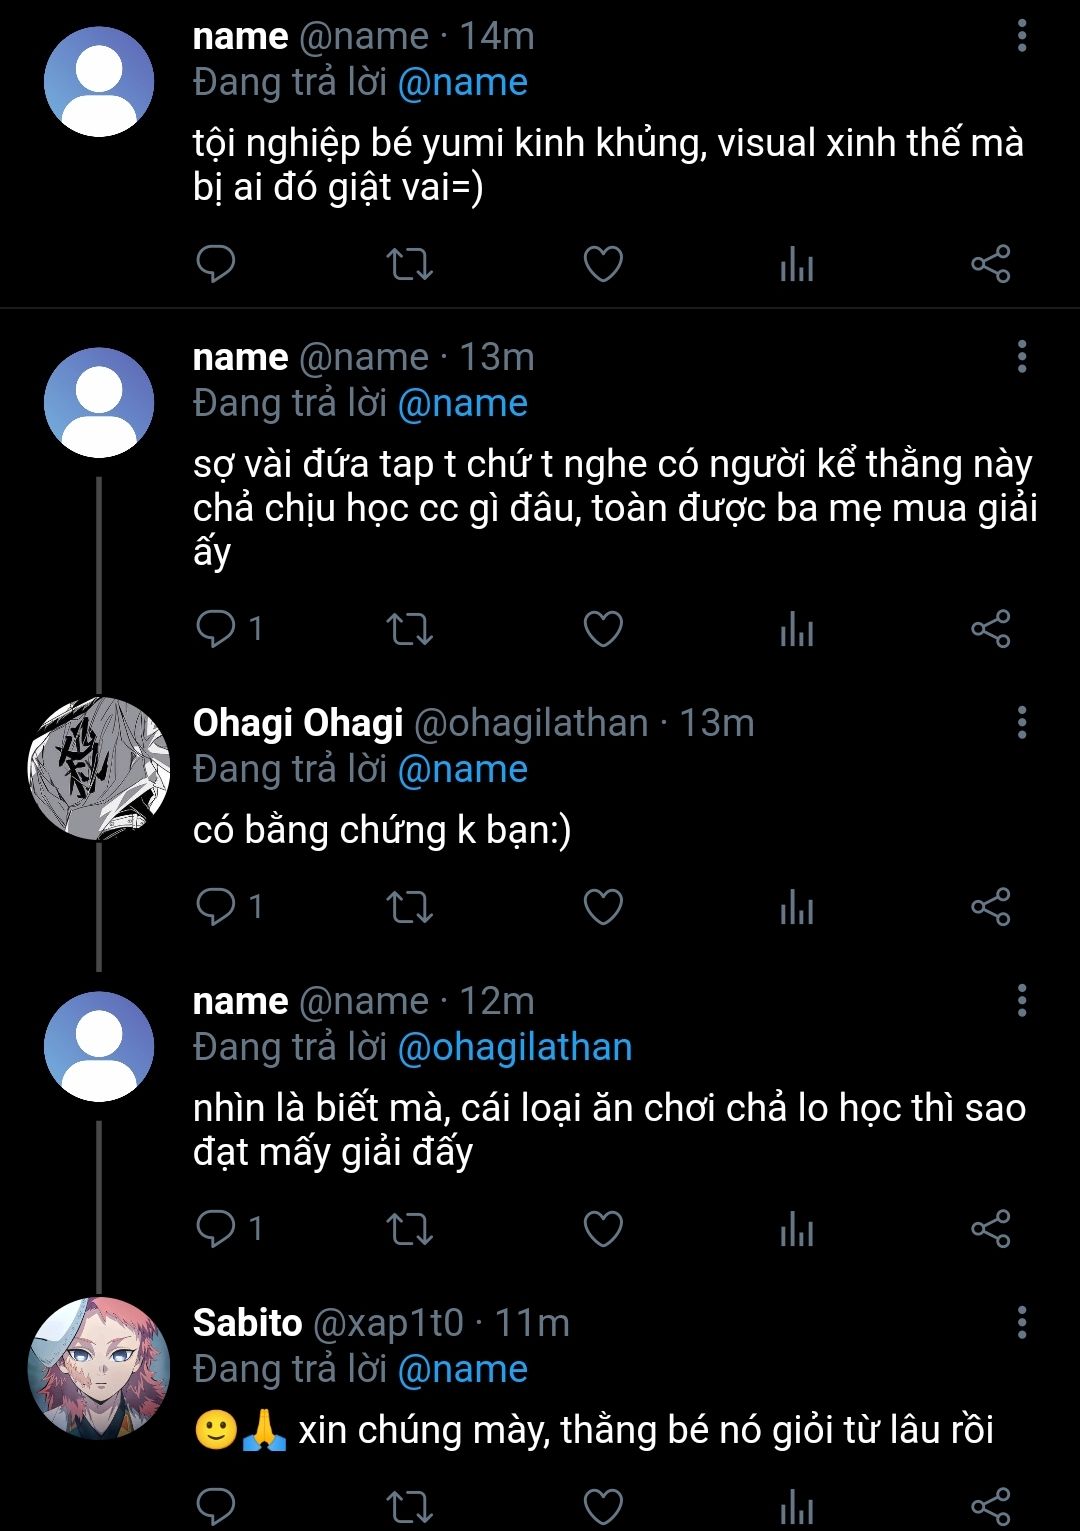Screen dimensions: 1080x1531
Task: Open the @ohagilathan mention link
Action: (515, 1047)
